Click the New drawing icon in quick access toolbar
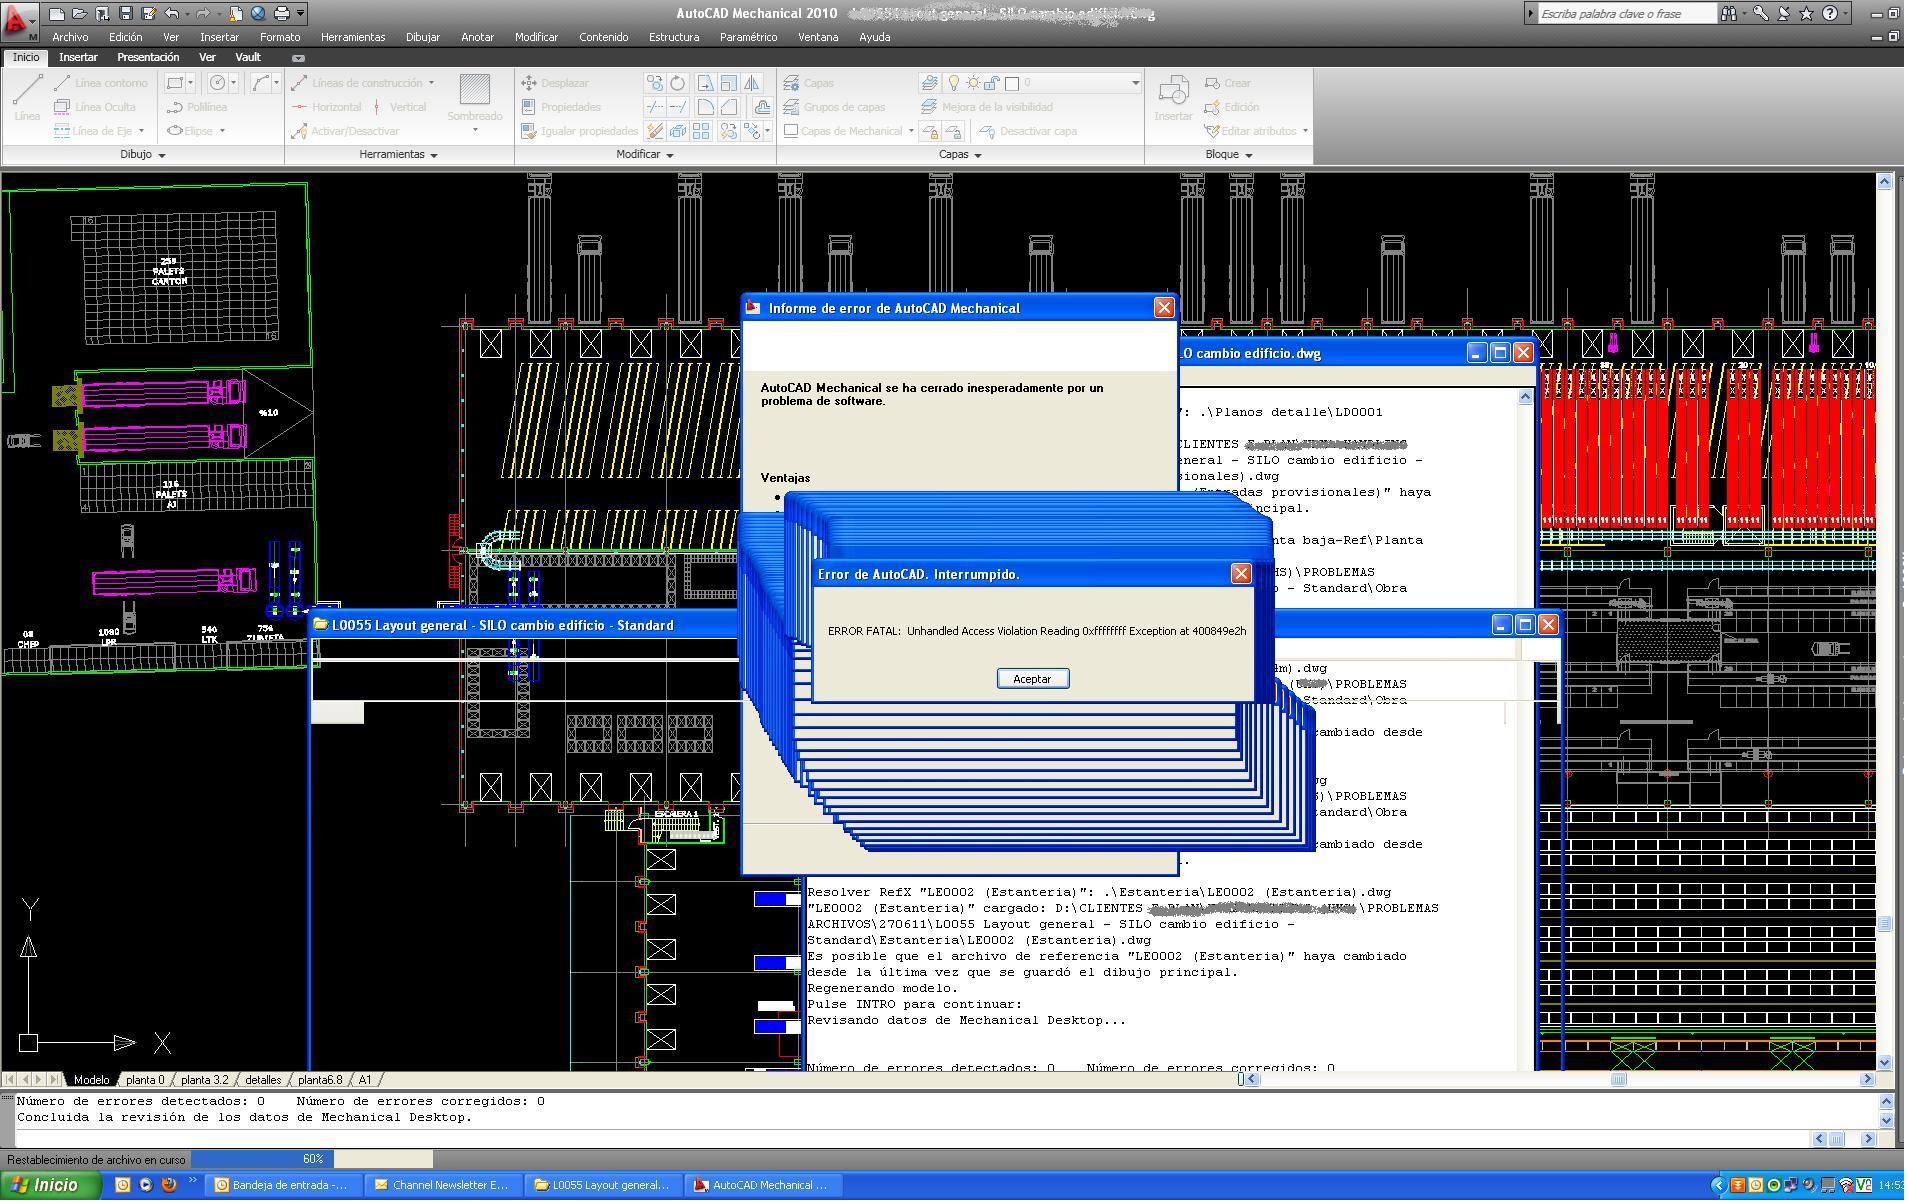The height and width of the screenshot is (1203, 1909). pyautogui.click(x=57, y=14)
